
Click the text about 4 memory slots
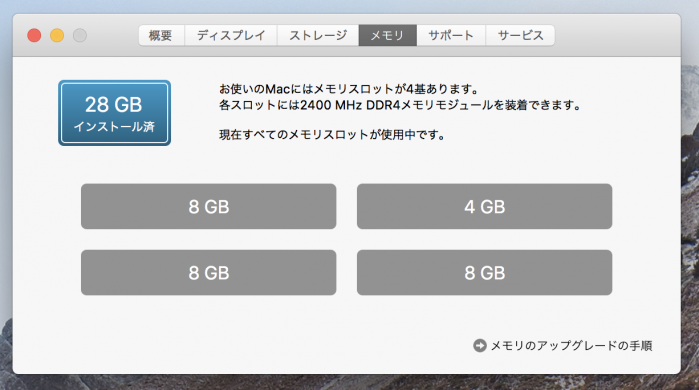(349, 89)
